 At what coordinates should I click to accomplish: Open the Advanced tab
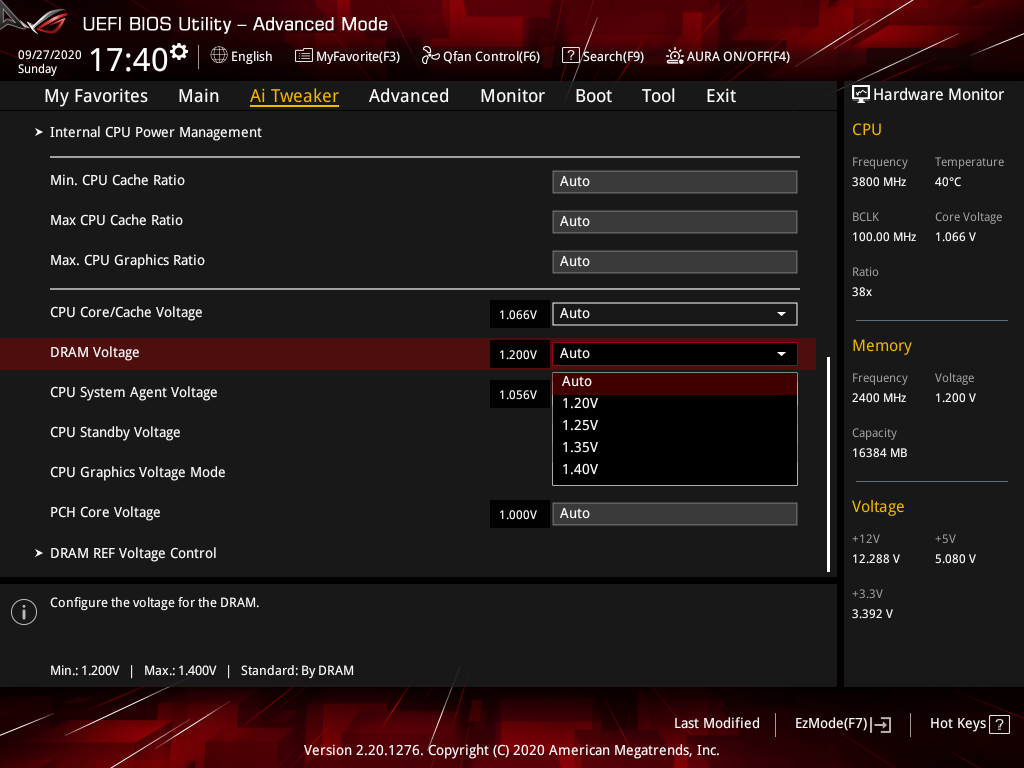[x=409, y=96]
